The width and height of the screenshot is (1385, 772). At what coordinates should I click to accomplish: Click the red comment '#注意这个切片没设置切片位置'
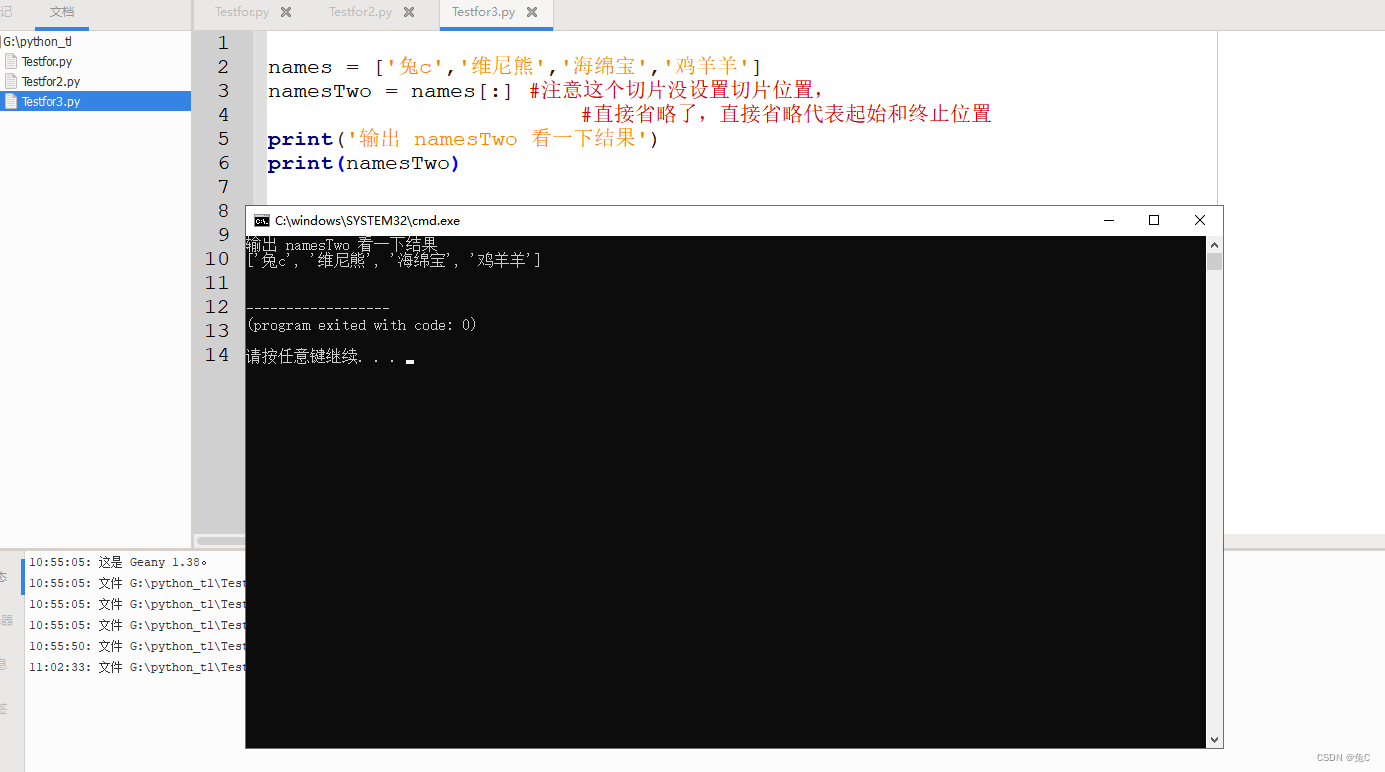pyautogui.click(x=677, y=91)
